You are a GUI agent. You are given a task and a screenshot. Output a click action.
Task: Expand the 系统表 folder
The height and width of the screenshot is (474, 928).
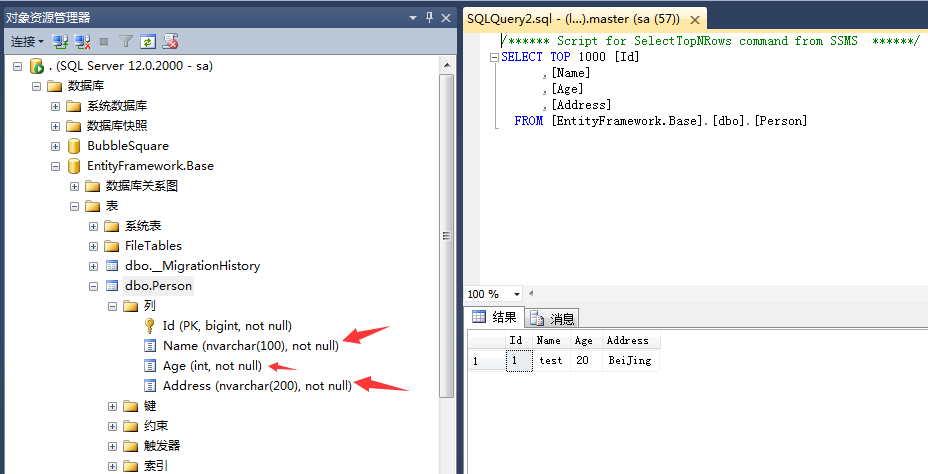[x=93, y=226]
